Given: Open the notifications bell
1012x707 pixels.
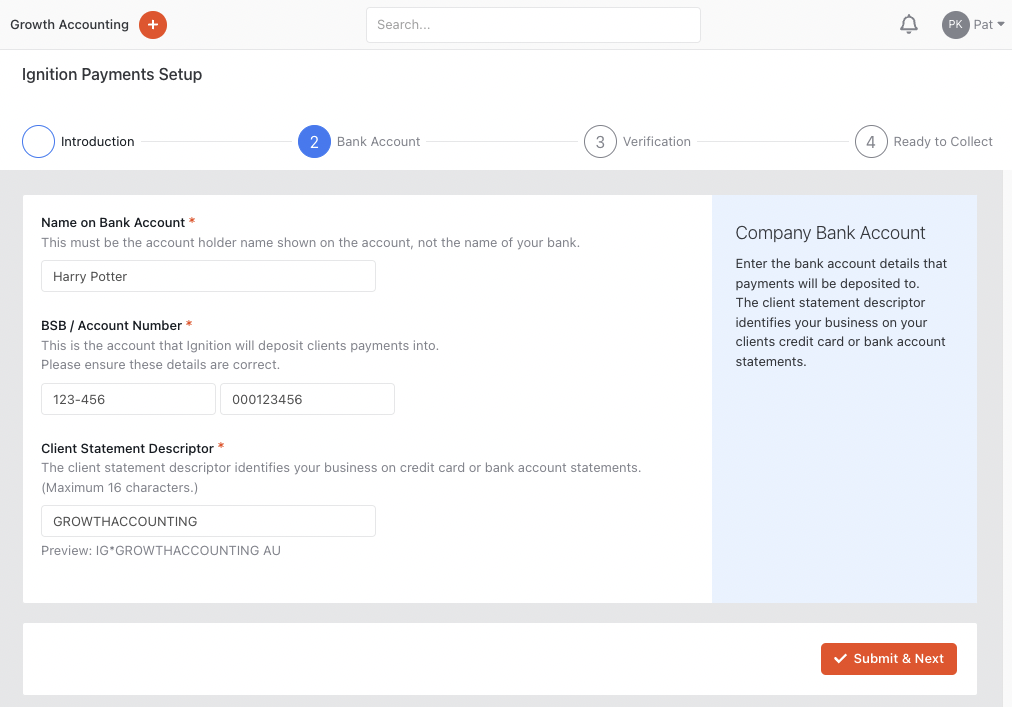Looking at the screenshot, I should point(909,25).
